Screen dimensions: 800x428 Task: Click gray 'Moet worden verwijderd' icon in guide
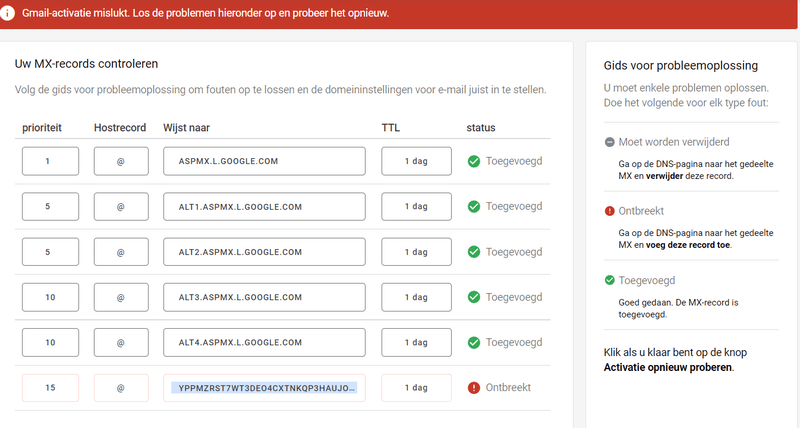(x=610, y=143)
